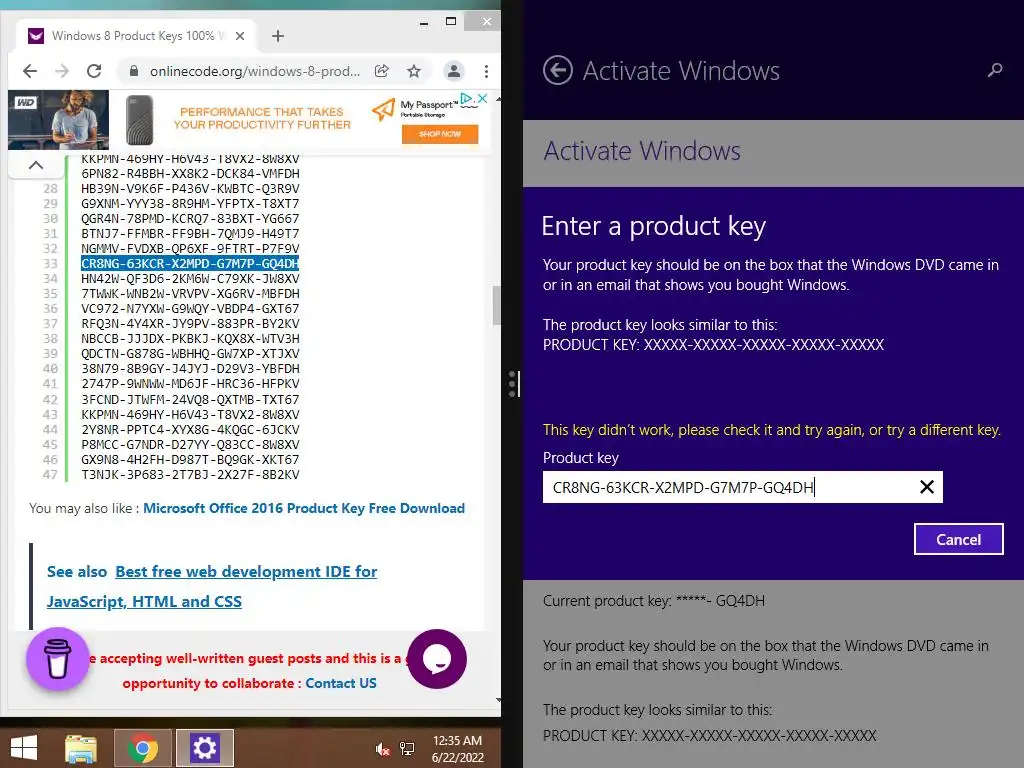Click purple coffee cup donate button
The image size is (1024, 768).
tap(57, 659)
